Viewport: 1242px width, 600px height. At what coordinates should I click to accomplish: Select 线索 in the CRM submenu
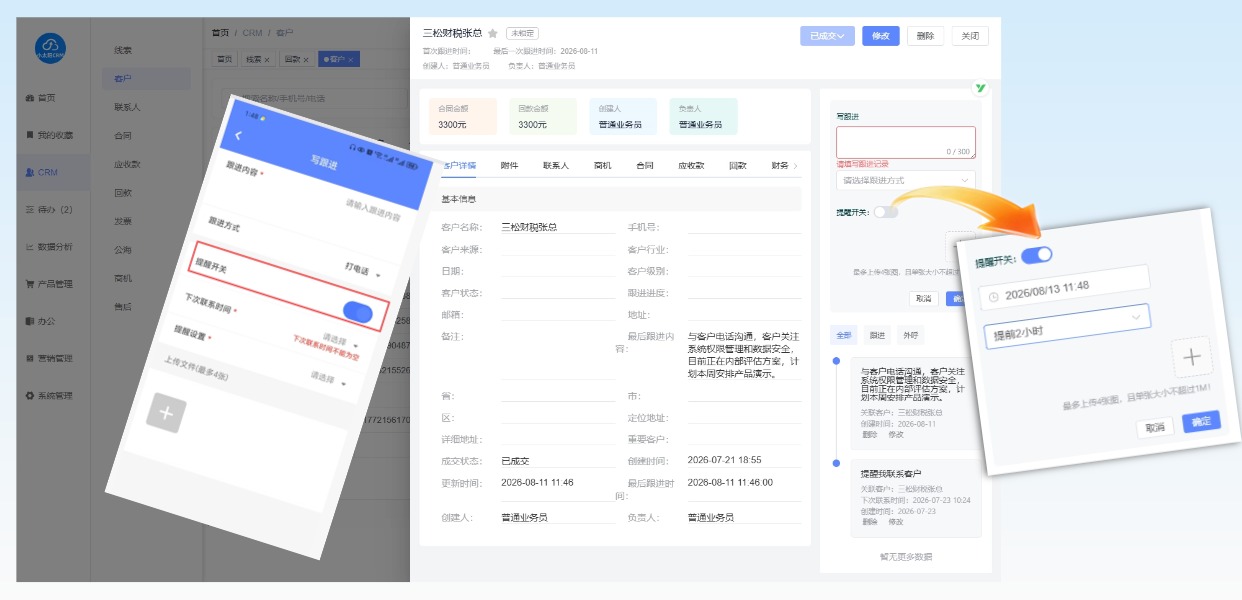[122, 50]
